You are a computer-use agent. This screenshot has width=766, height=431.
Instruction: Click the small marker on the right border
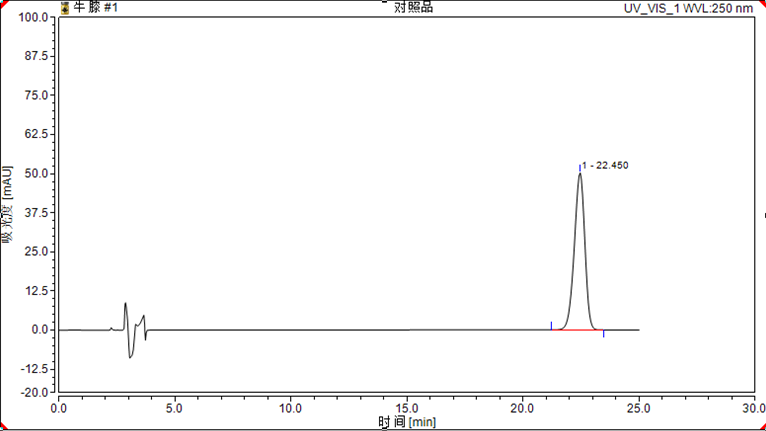764,214
